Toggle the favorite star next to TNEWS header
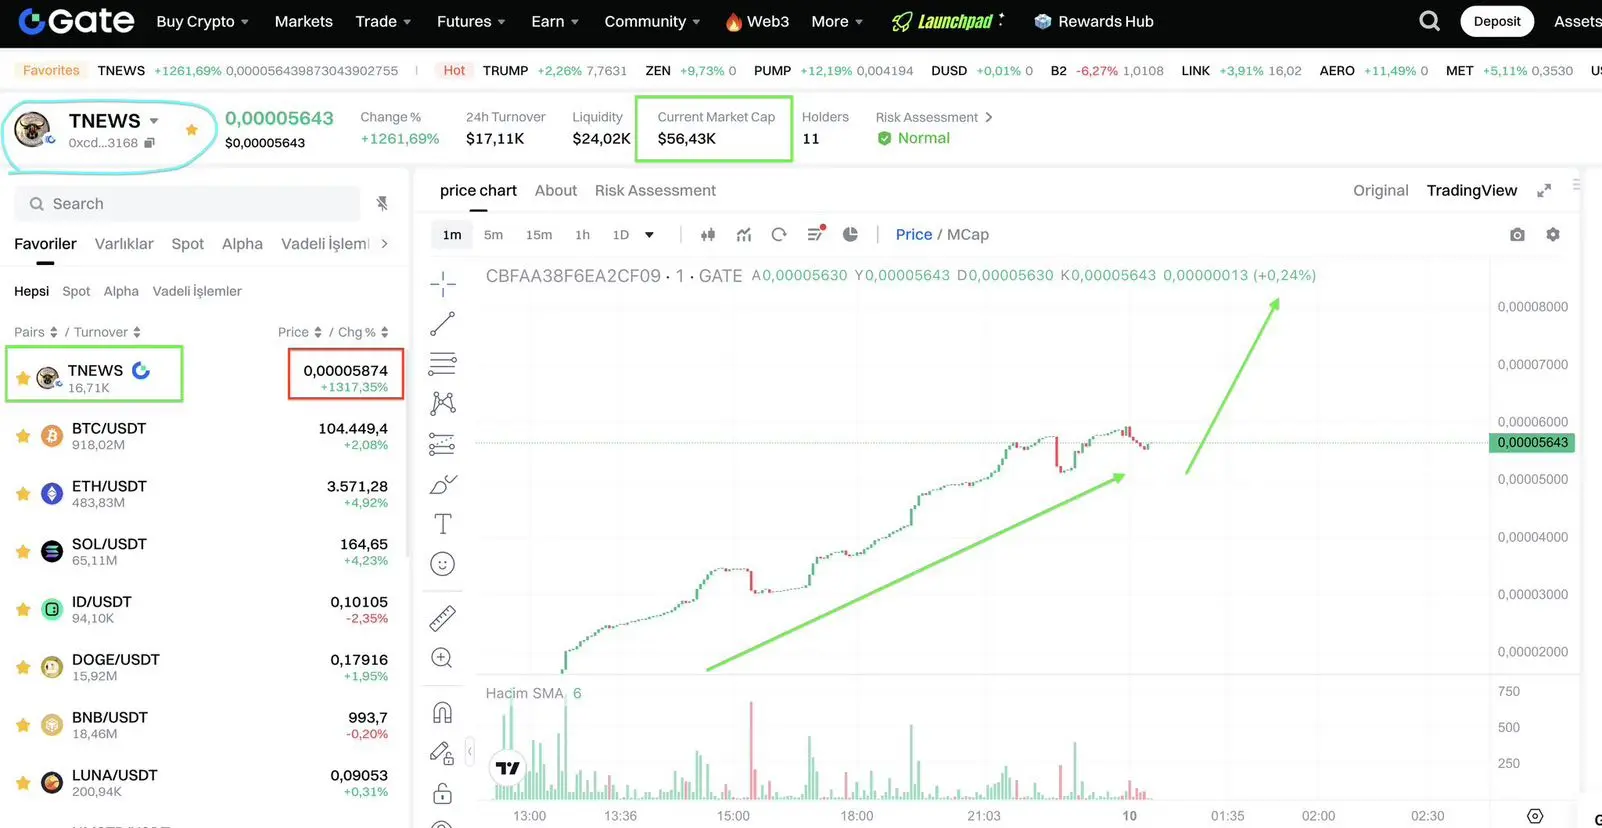 (x=192, y=130)
